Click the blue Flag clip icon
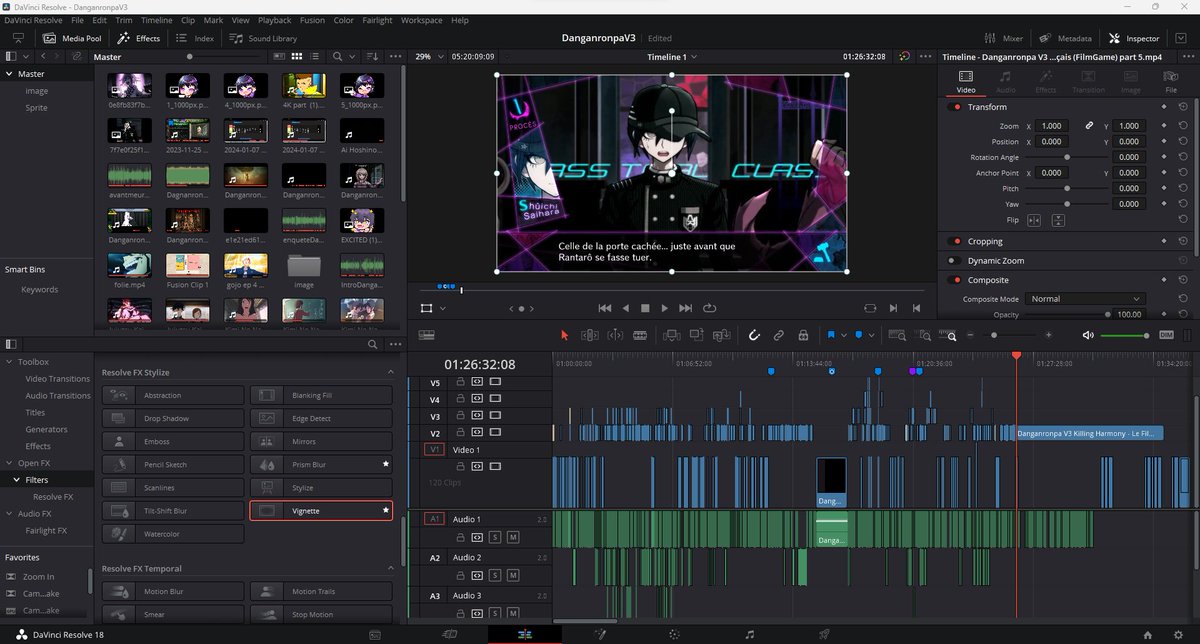 point(831,335)
